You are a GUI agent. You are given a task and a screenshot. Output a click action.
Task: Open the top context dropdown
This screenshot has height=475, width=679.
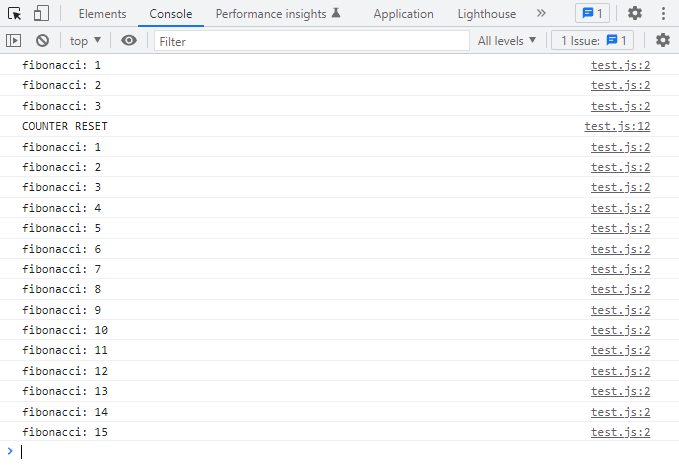[x=85, y=41]
